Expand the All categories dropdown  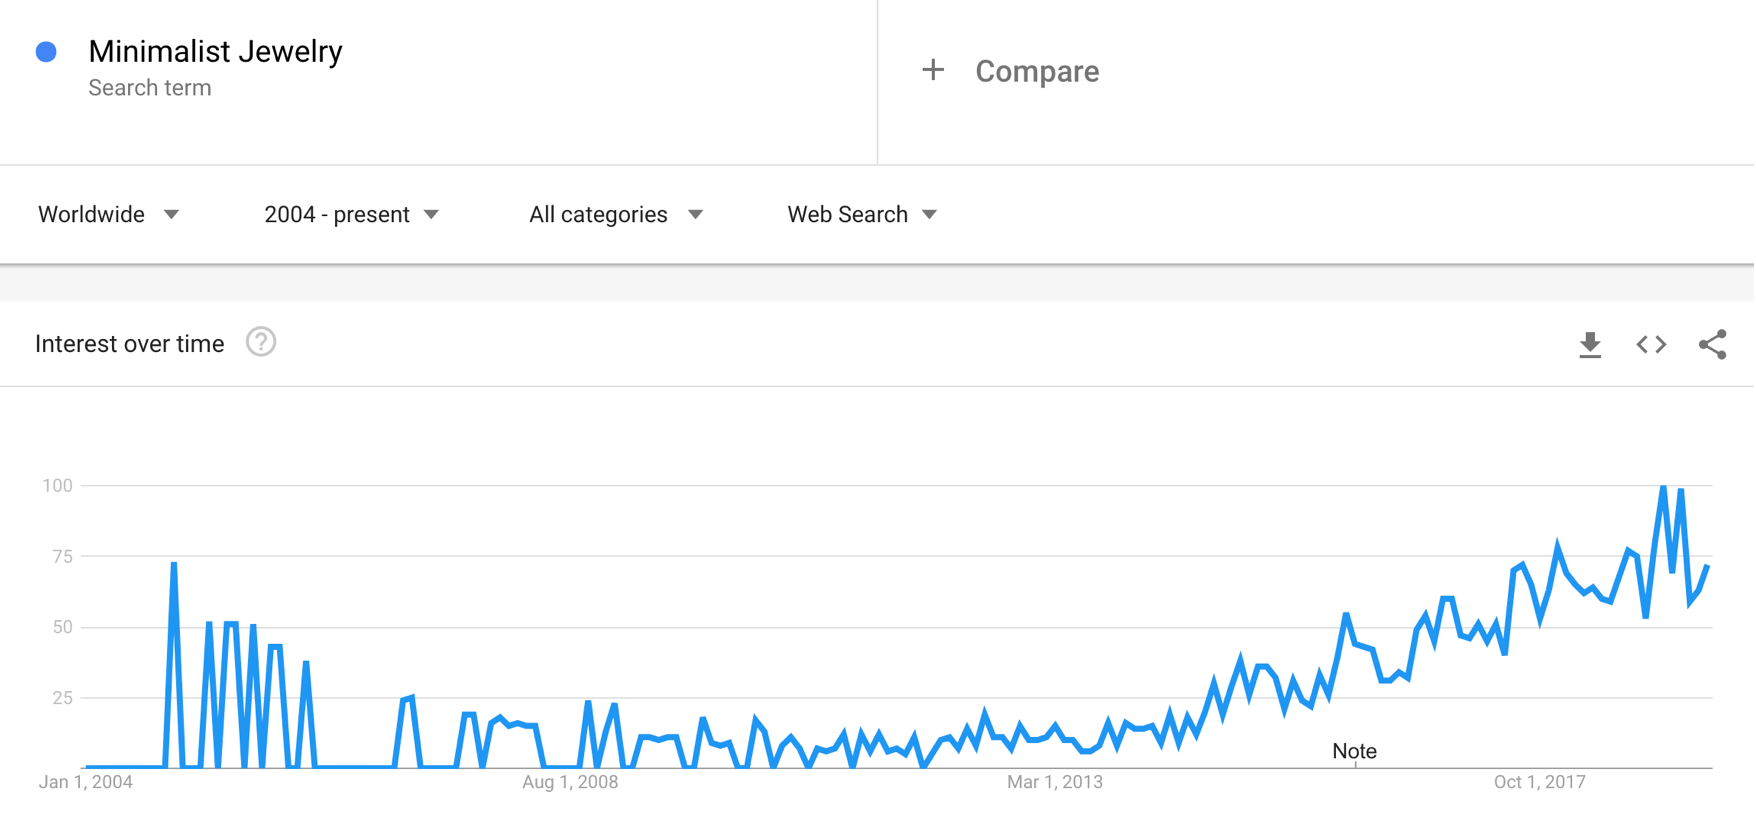tap(616, 215)
